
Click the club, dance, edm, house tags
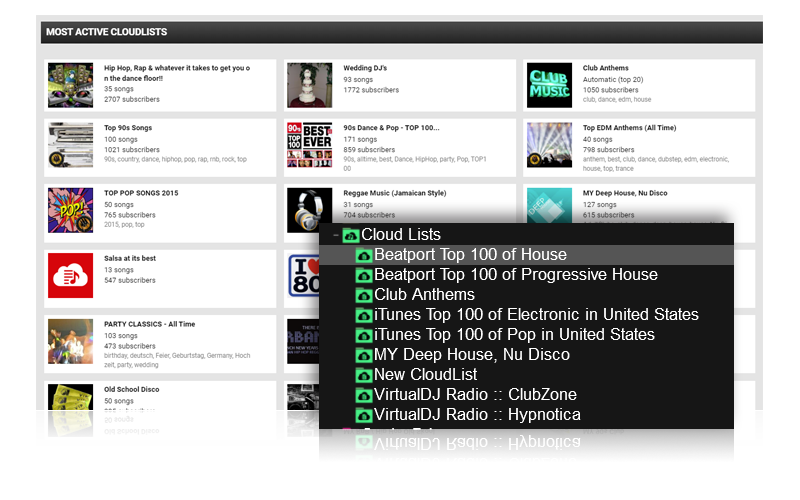[x=617, y=99]
